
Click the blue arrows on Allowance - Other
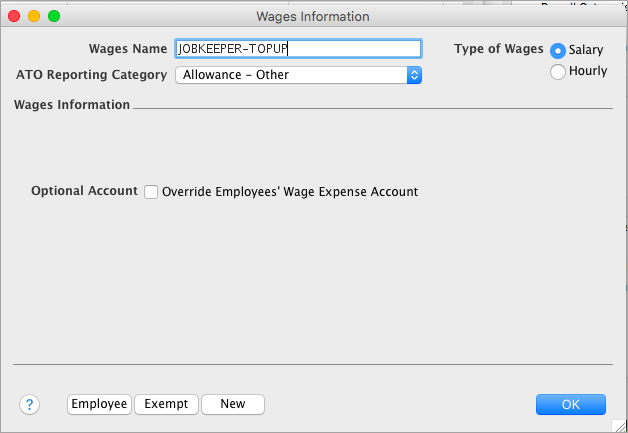pos(414,74)
